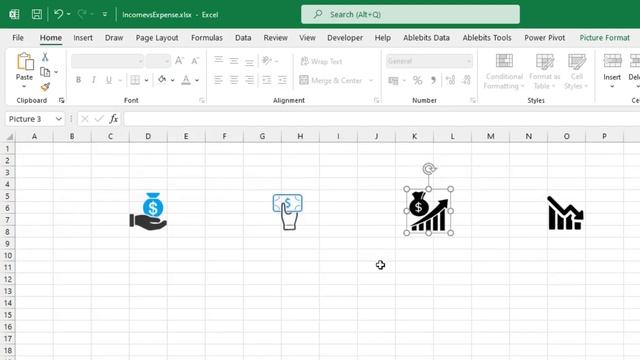The width and height of the screenshot is (640, 360).
Task: Click Merge & Center button
Action: tap(331, 80)
